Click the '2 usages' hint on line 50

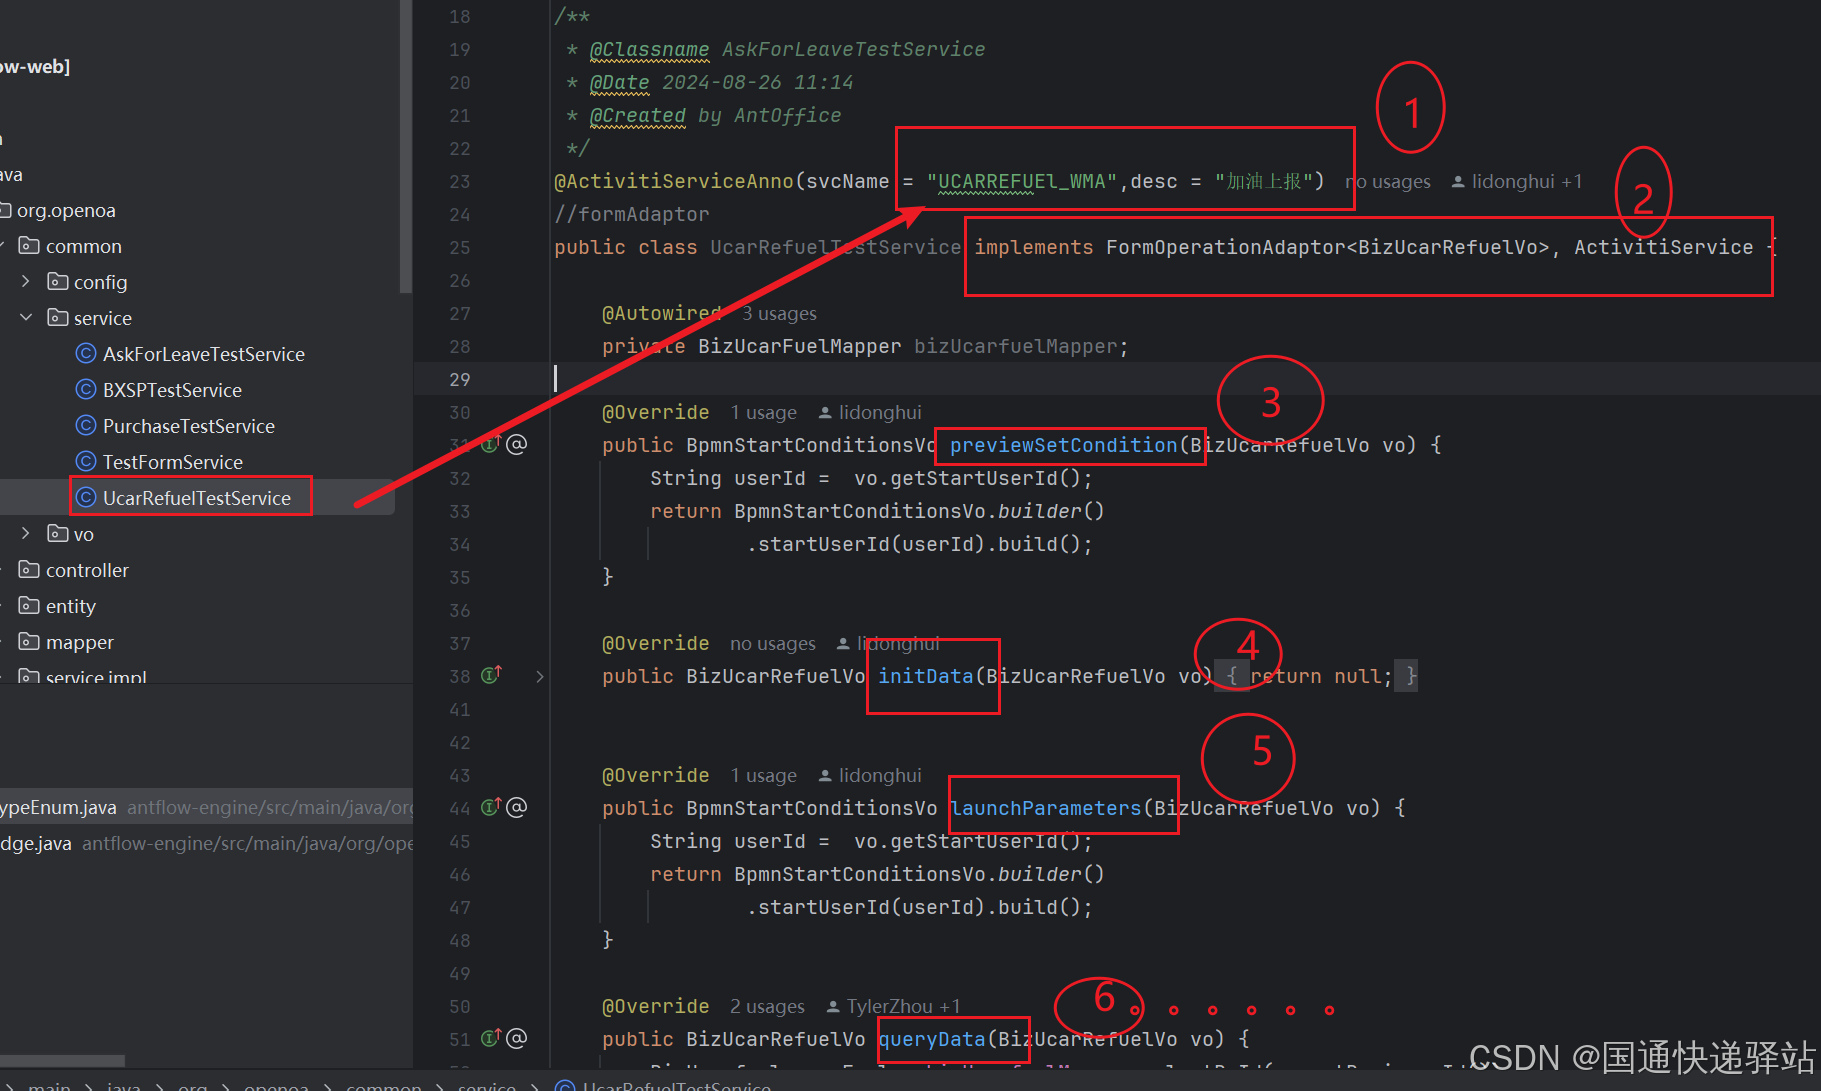[x=767, y=1007]
